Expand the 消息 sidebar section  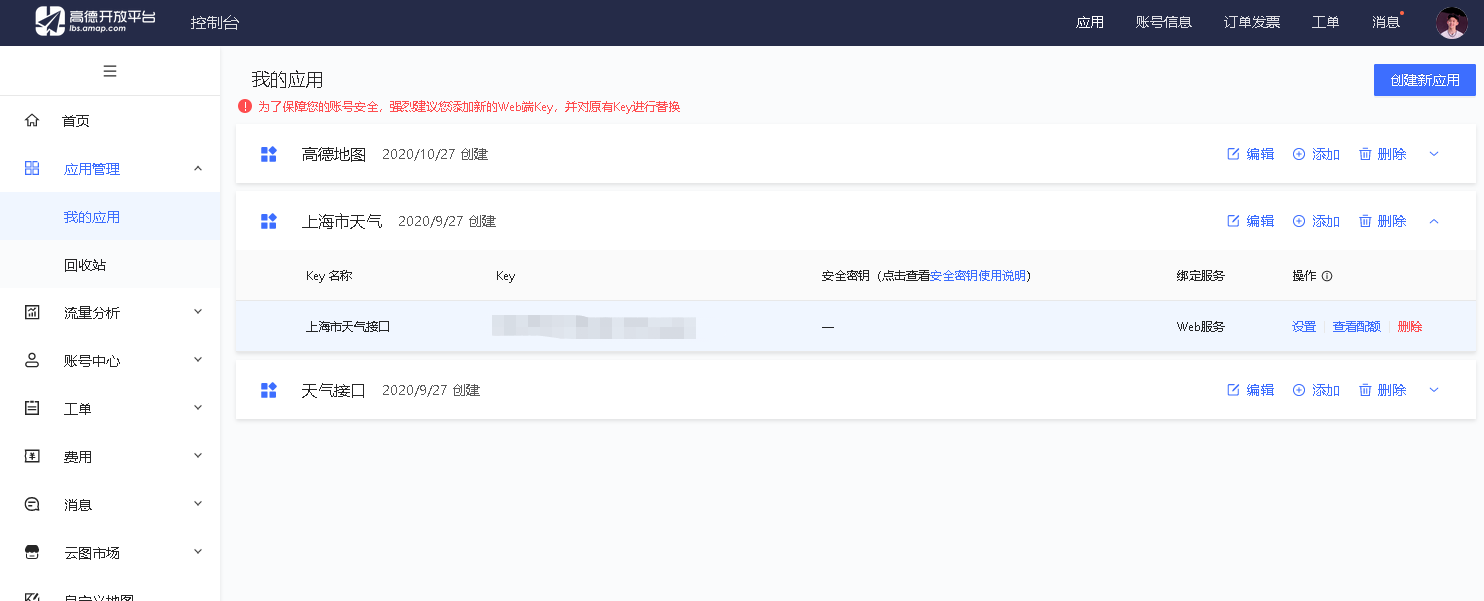tap(198, 504)
